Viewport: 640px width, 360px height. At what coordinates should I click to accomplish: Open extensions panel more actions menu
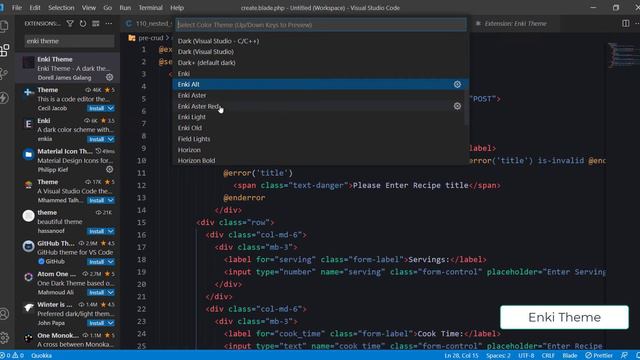[109, 24]
